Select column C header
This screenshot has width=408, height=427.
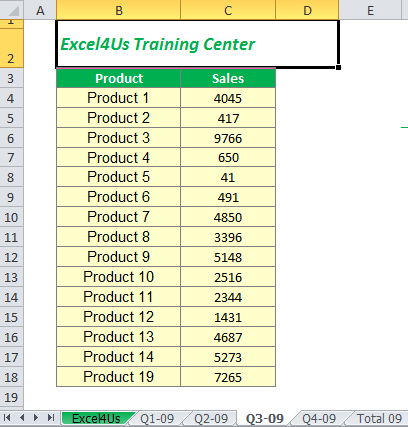point(228,10)
